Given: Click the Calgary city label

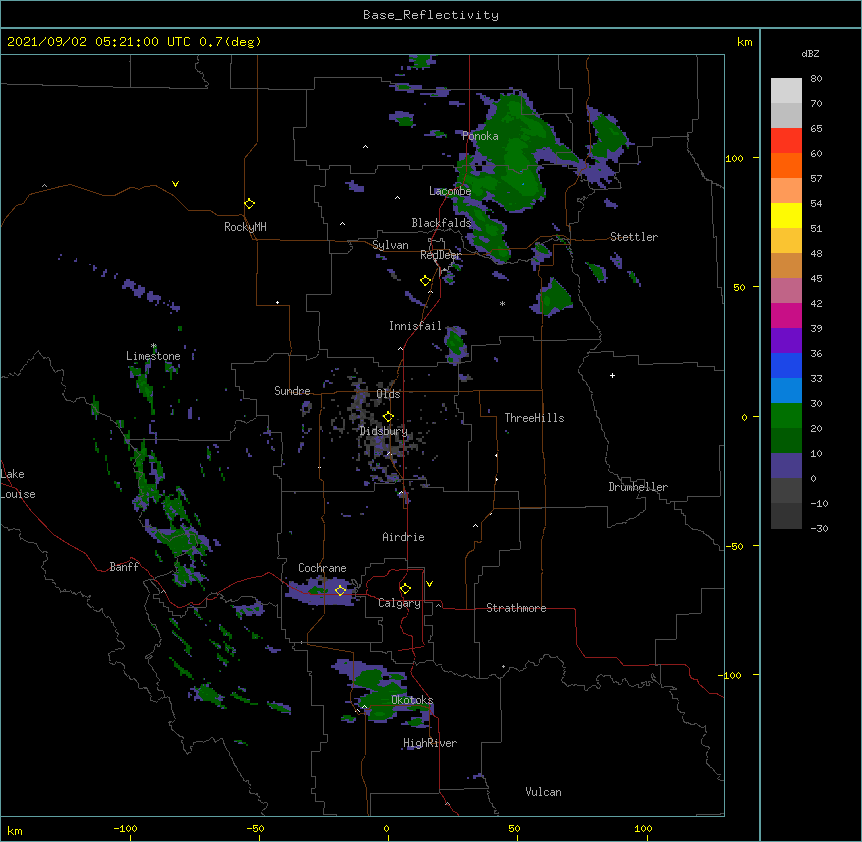Looking at the screenshot, I should (x=399, y=603).
